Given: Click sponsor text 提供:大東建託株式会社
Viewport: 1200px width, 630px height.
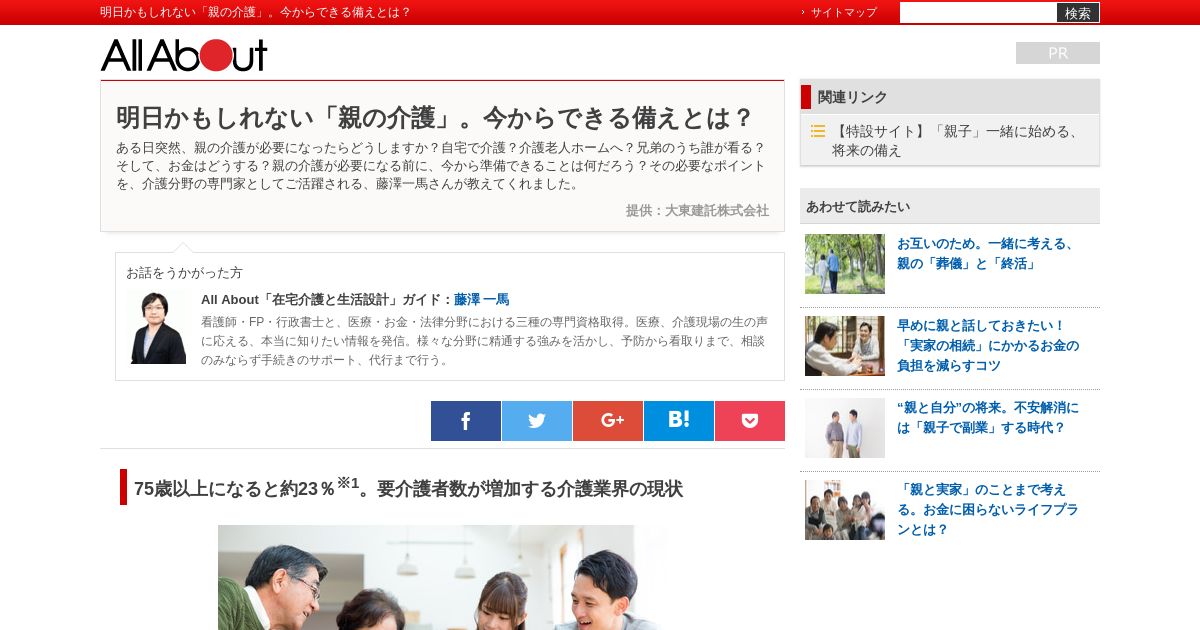Looking at the screenshot, I should click(x=697, y=210).
